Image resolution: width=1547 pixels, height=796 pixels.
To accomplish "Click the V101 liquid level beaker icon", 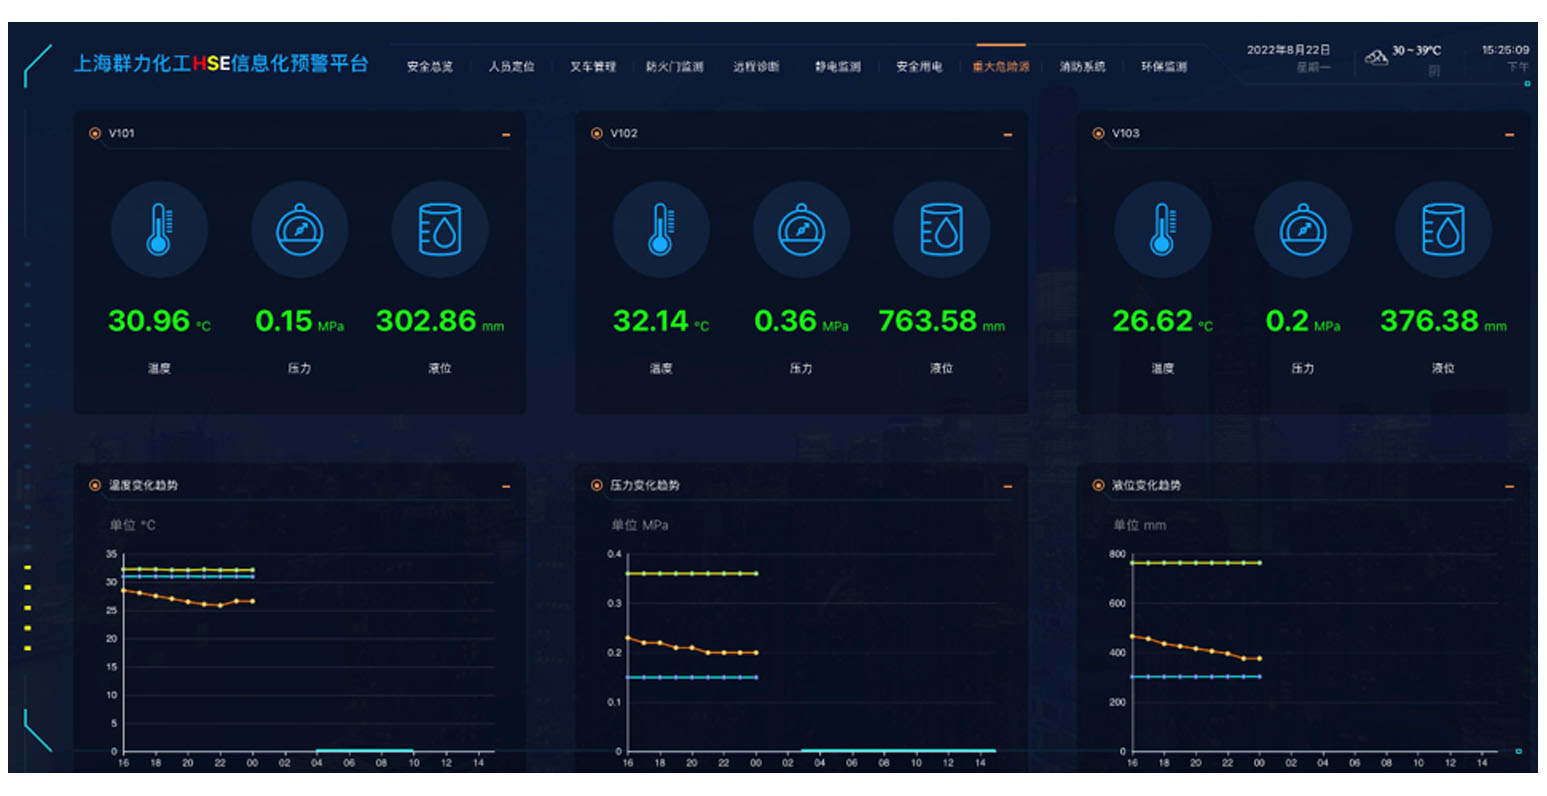I will click(440, 229).
